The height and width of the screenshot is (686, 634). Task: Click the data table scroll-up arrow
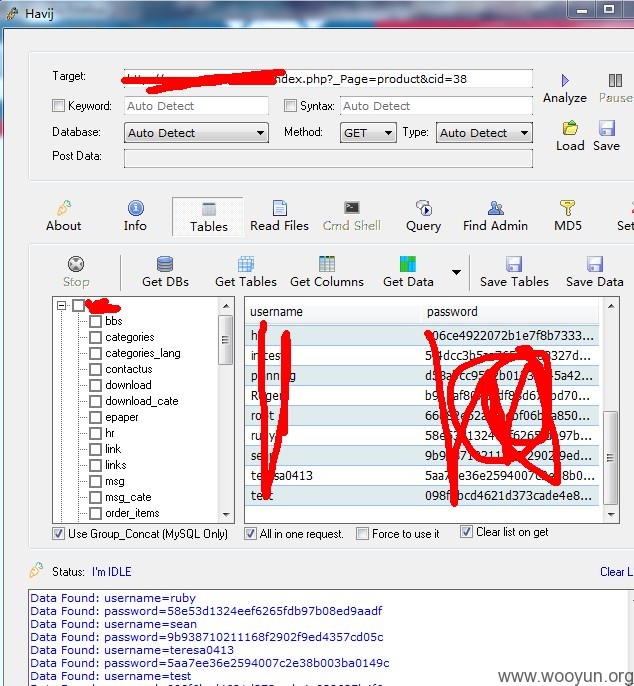pyautogui.click(x=611, y=306)
